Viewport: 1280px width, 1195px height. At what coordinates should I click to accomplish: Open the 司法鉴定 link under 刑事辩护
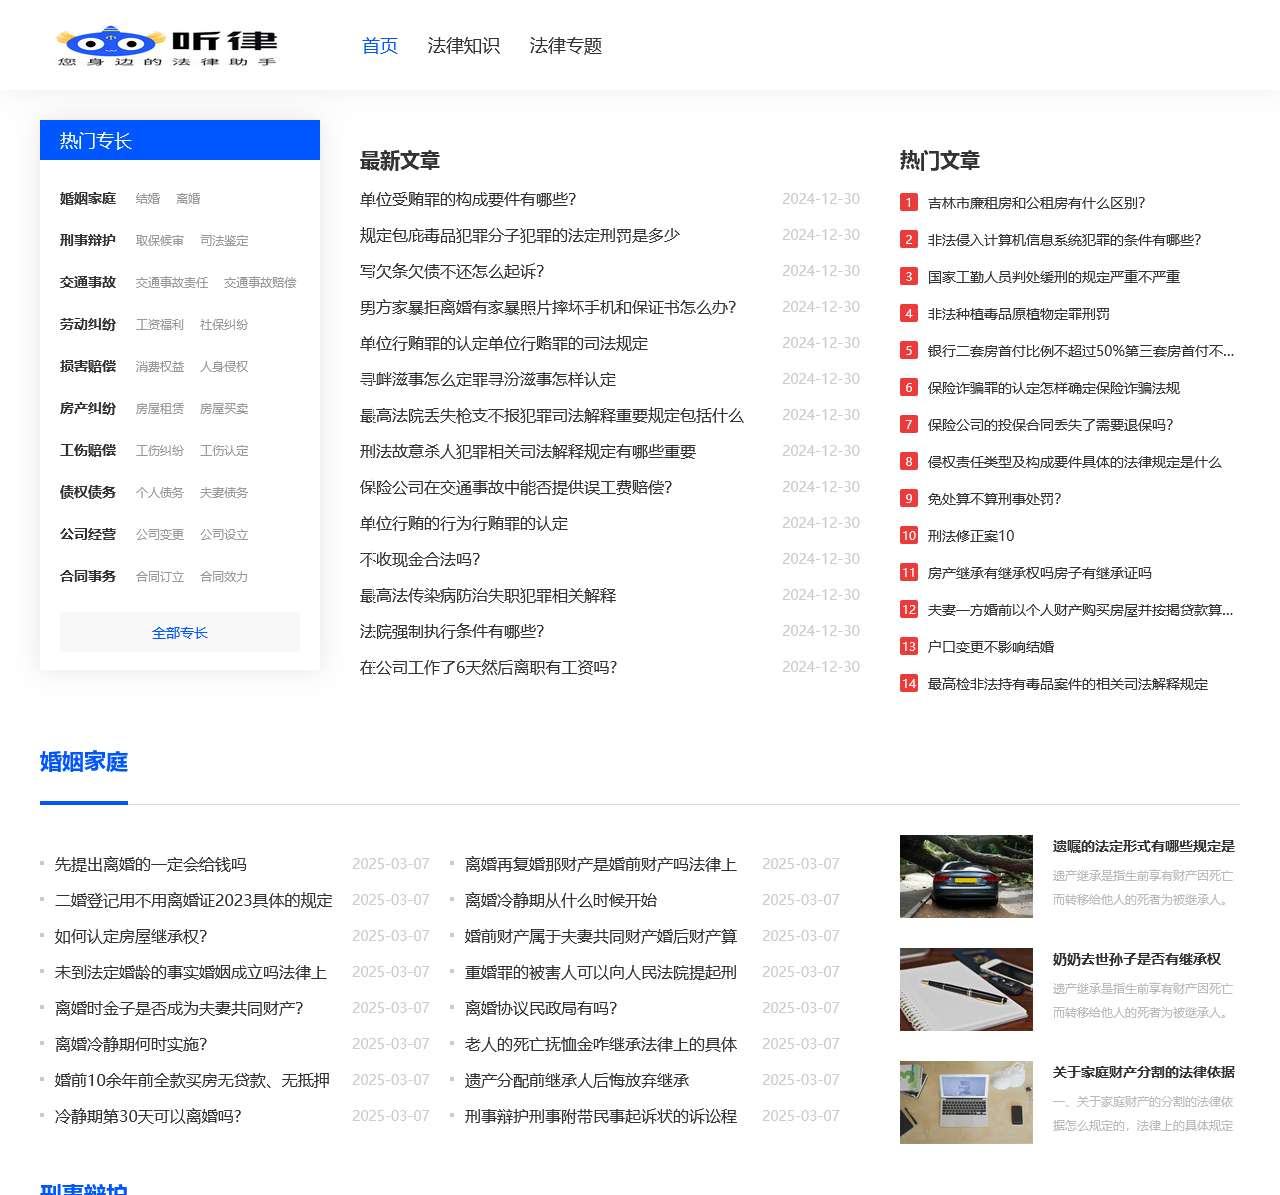point(225,240)
